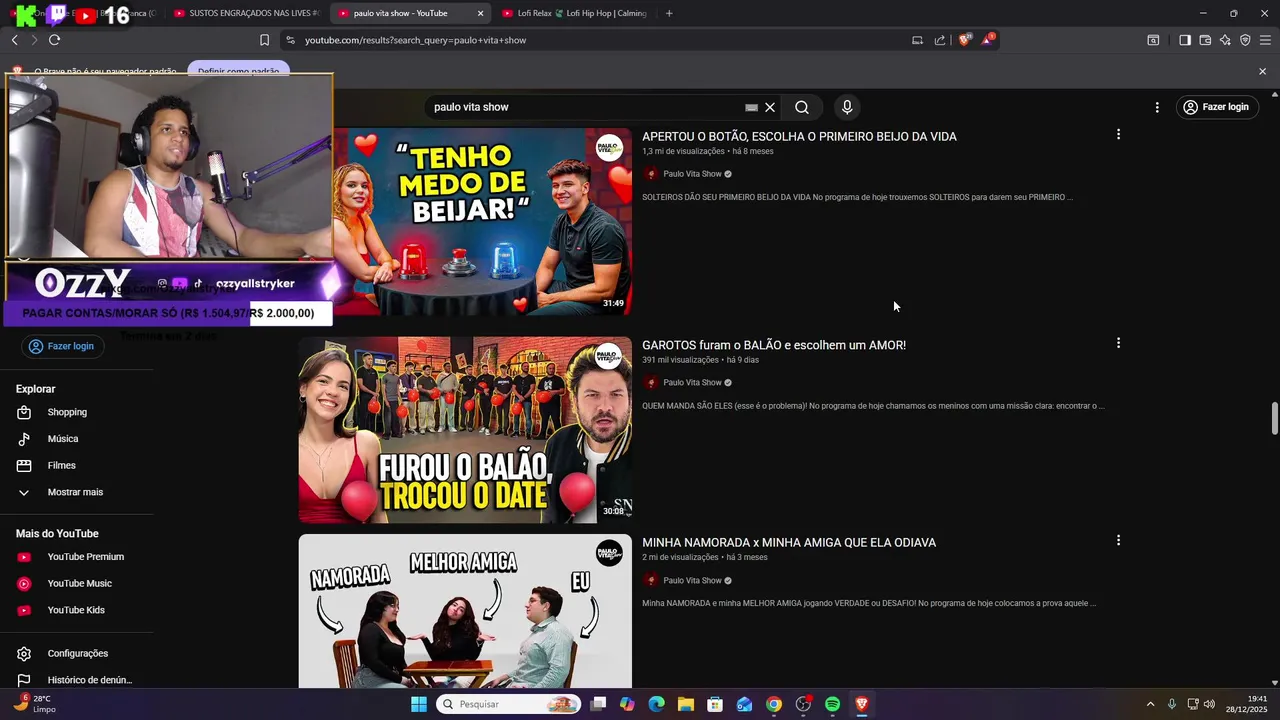Open Brave VPN shield icon
The height and width of the screenshot is (720, 1280).
click(1245, 40)
